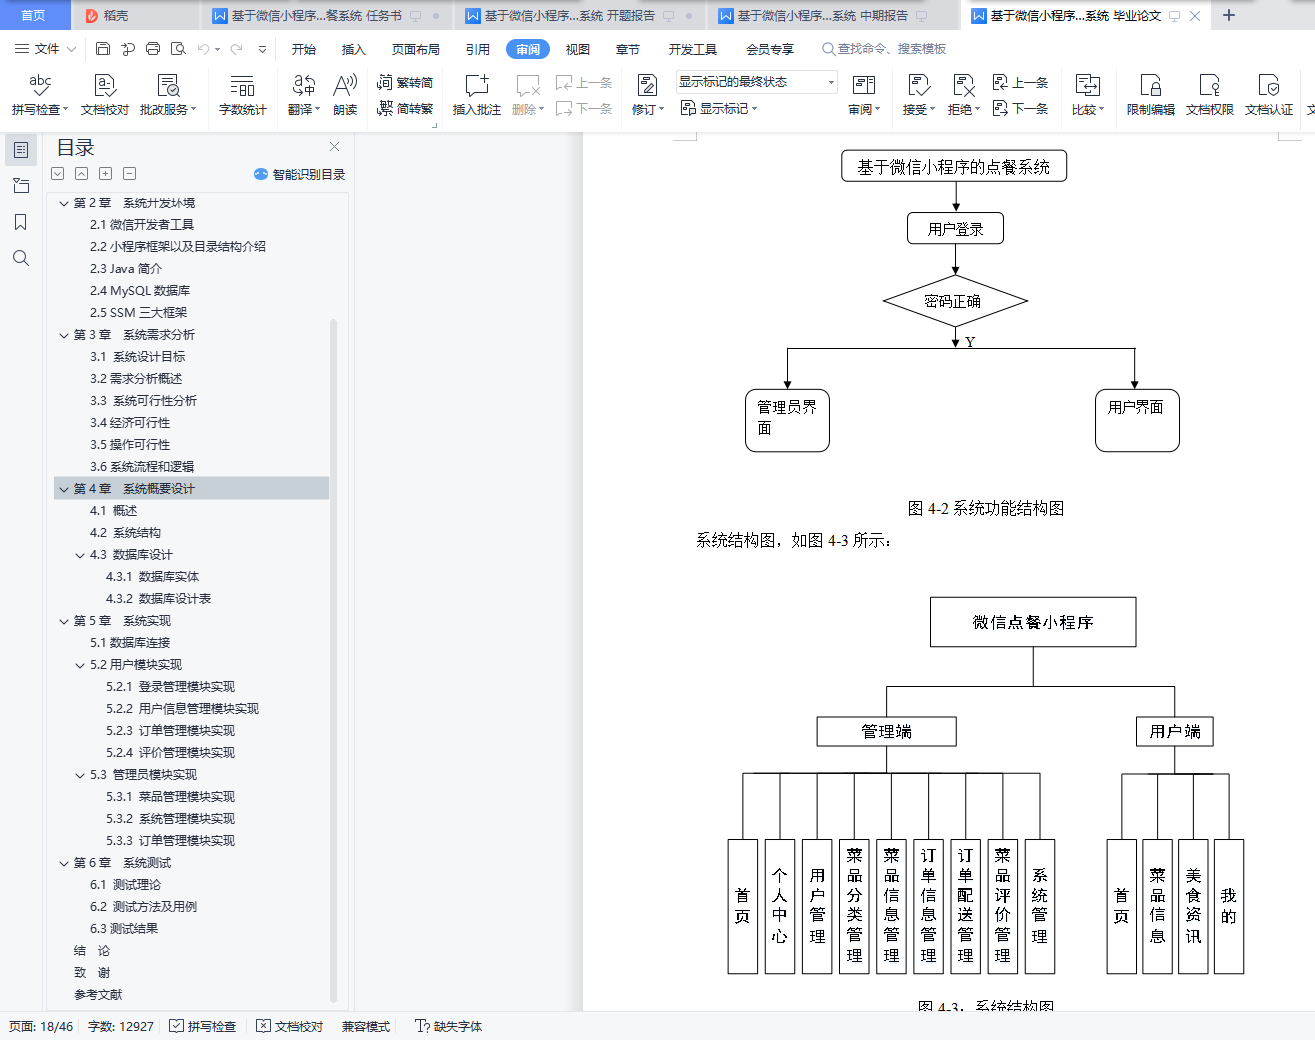Click the Print icon in the quick access toolbar
Viewport: 1315px width, 1040px height.
[153, 49]
